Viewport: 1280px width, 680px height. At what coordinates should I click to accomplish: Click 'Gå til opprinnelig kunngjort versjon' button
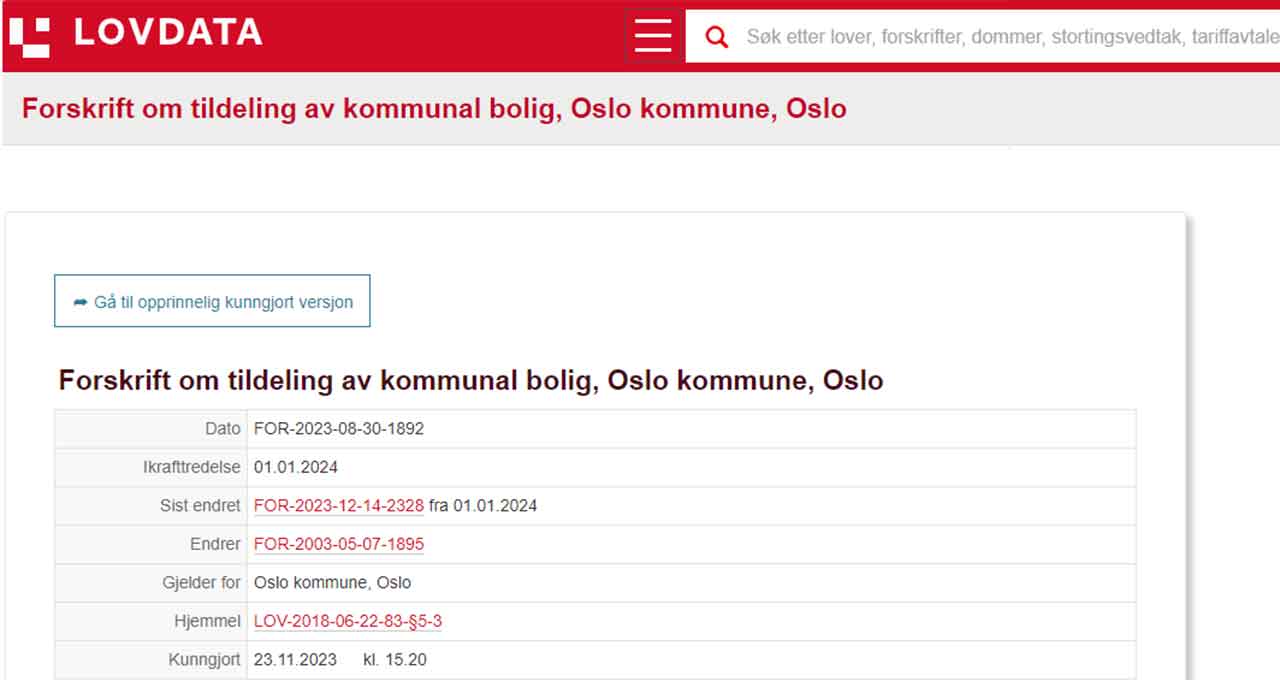point(211,300)
